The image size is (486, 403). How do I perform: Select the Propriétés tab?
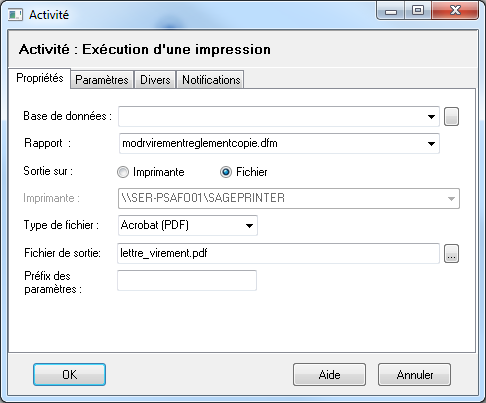point(40,78)
